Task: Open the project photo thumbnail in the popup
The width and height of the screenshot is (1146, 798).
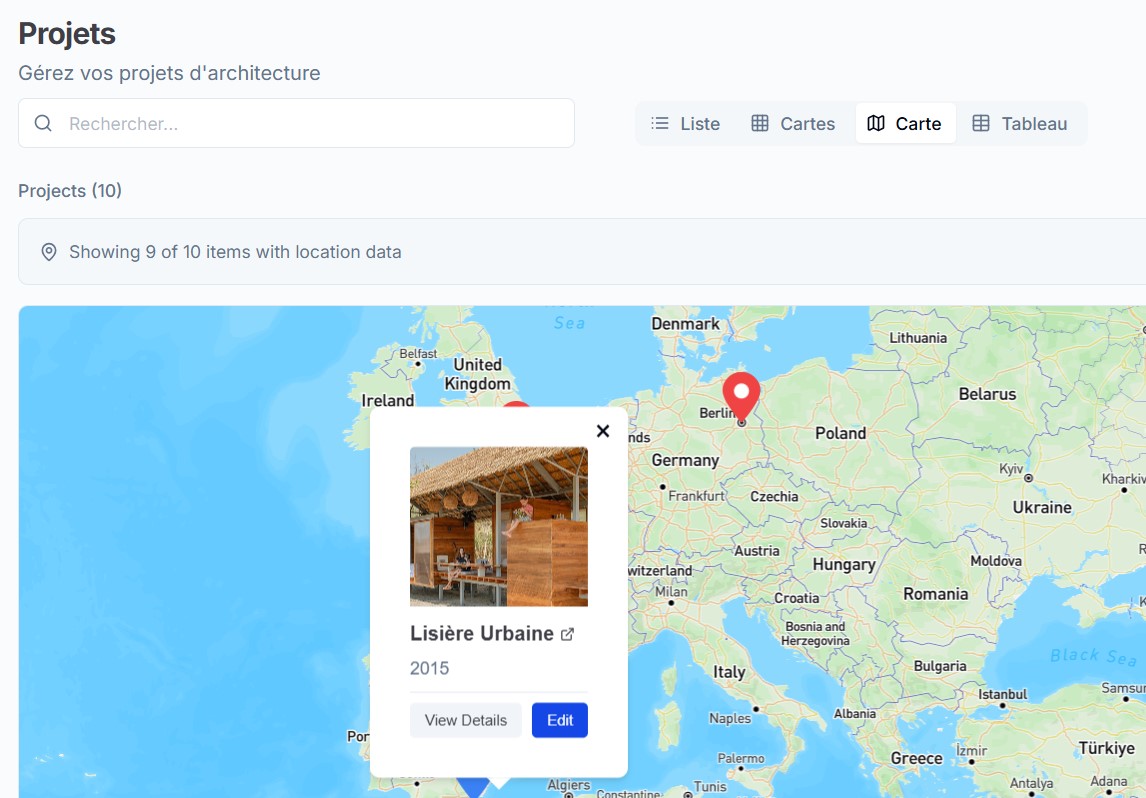Action: (498, 526)
